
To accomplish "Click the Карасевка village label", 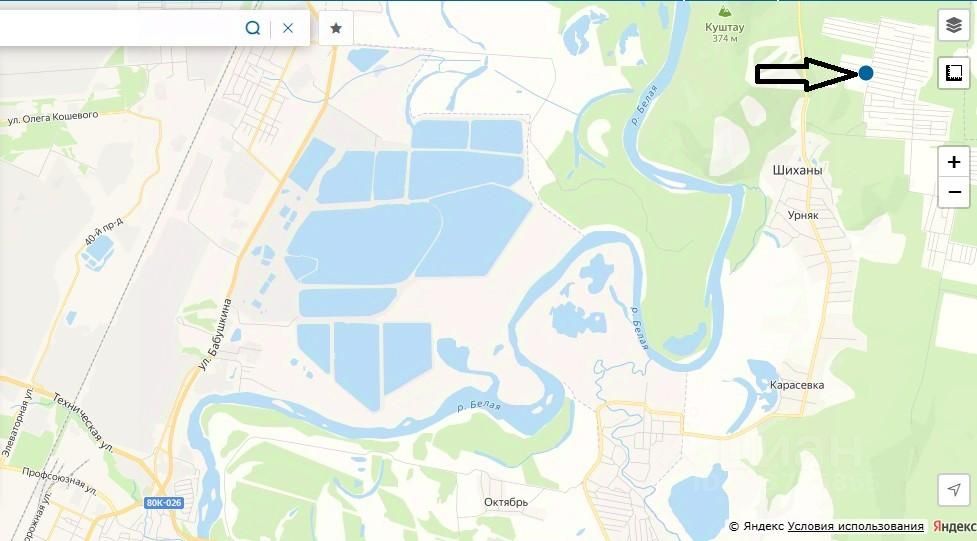I will tap(796, 385).
